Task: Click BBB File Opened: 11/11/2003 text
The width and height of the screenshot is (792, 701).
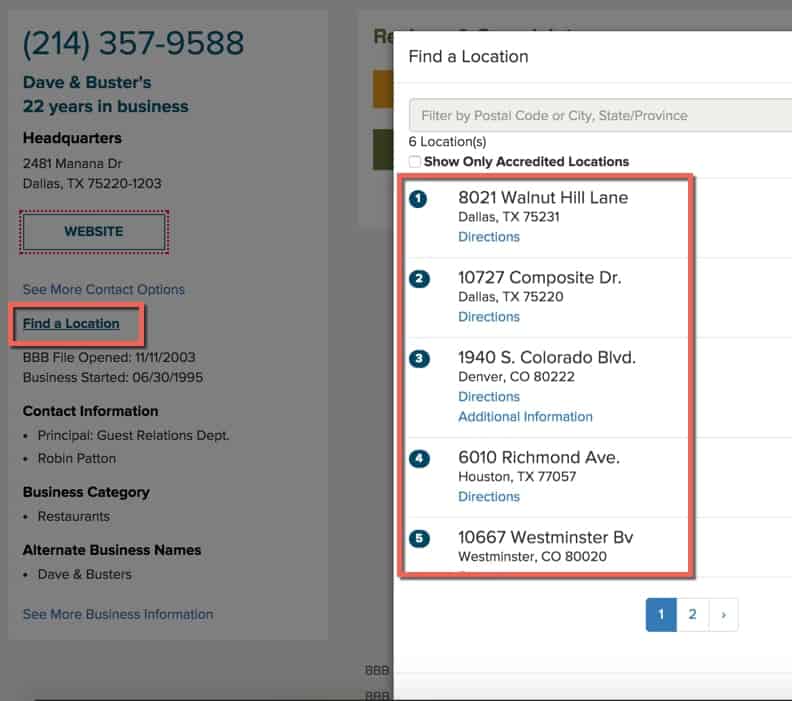Action: pyautogui.click(x=109, y=357)
